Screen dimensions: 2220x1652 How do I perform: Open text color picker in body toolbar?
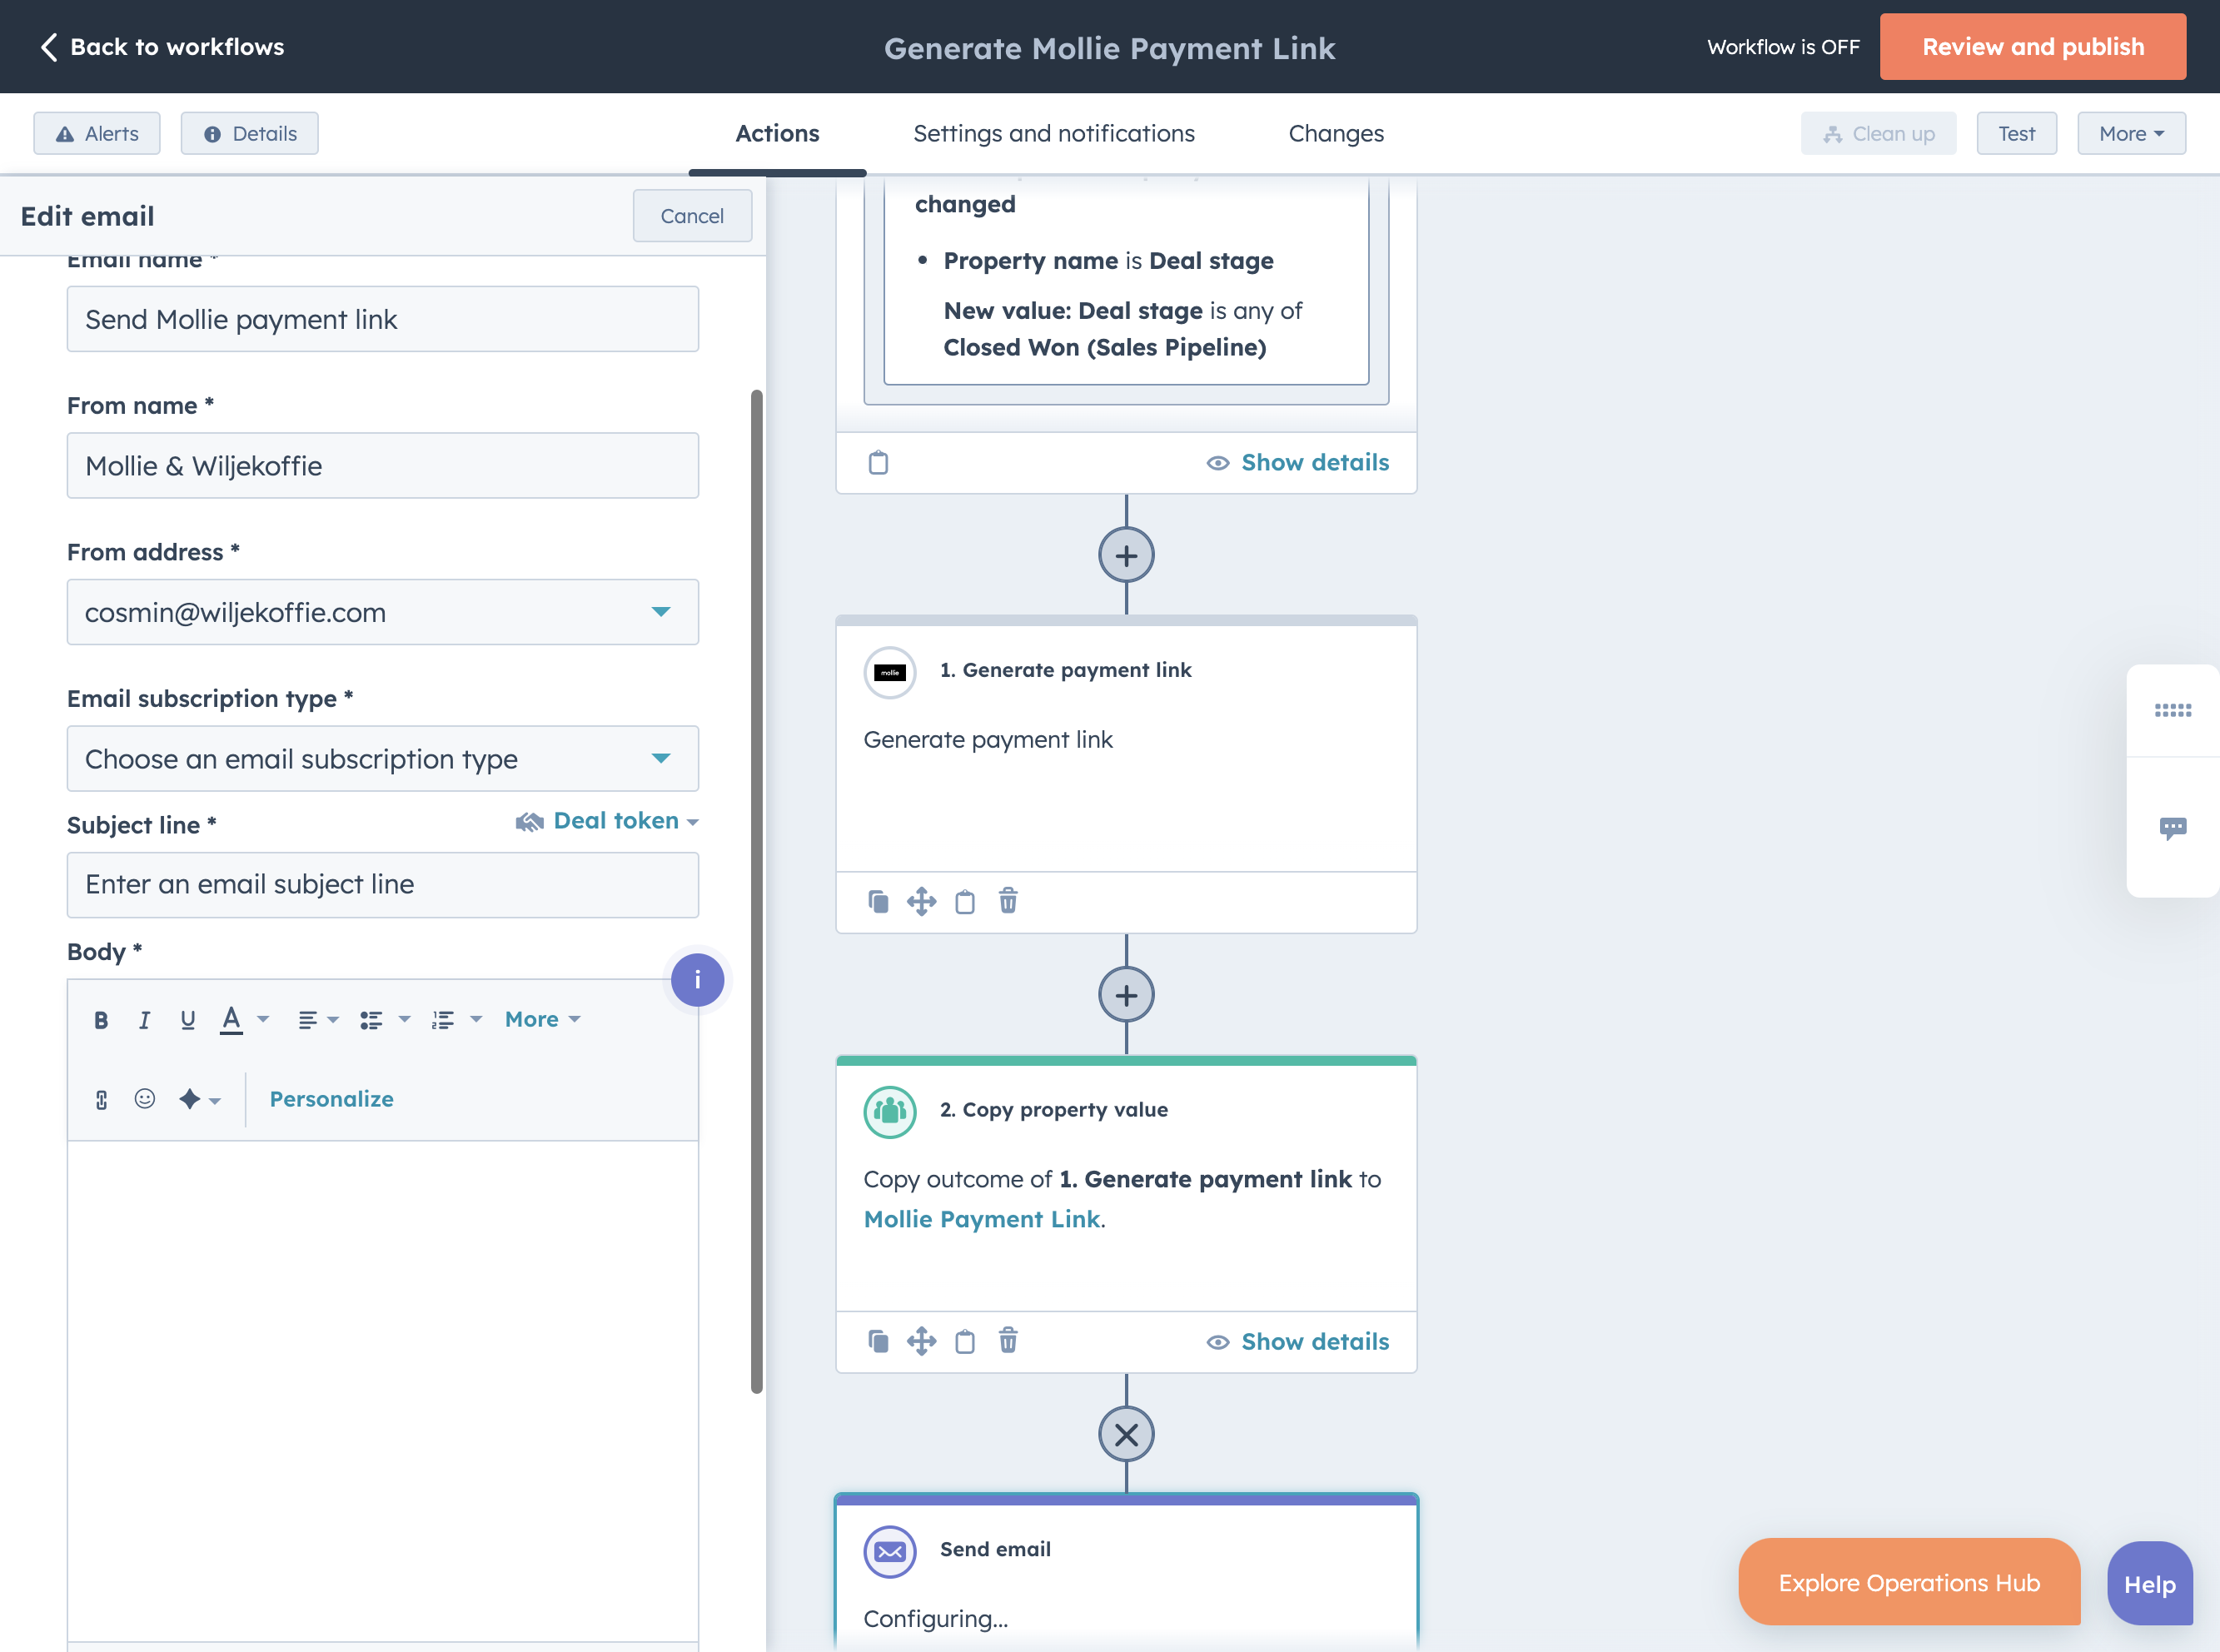click(244, 1020)
